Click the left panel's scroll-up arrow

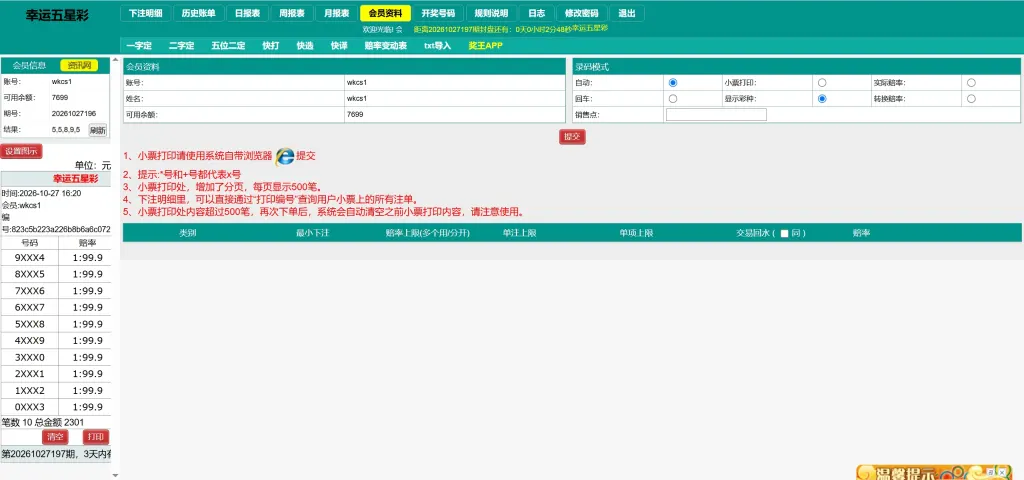point(116,59)
